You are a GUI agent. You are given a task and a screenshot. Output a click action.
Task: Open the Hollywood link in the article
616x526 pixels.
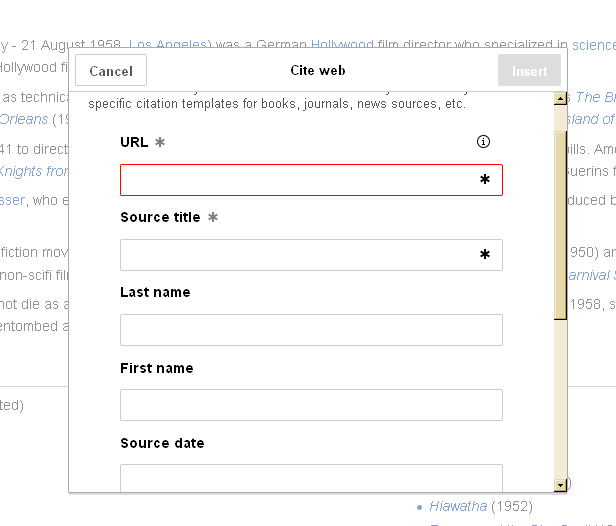(342, 45)
